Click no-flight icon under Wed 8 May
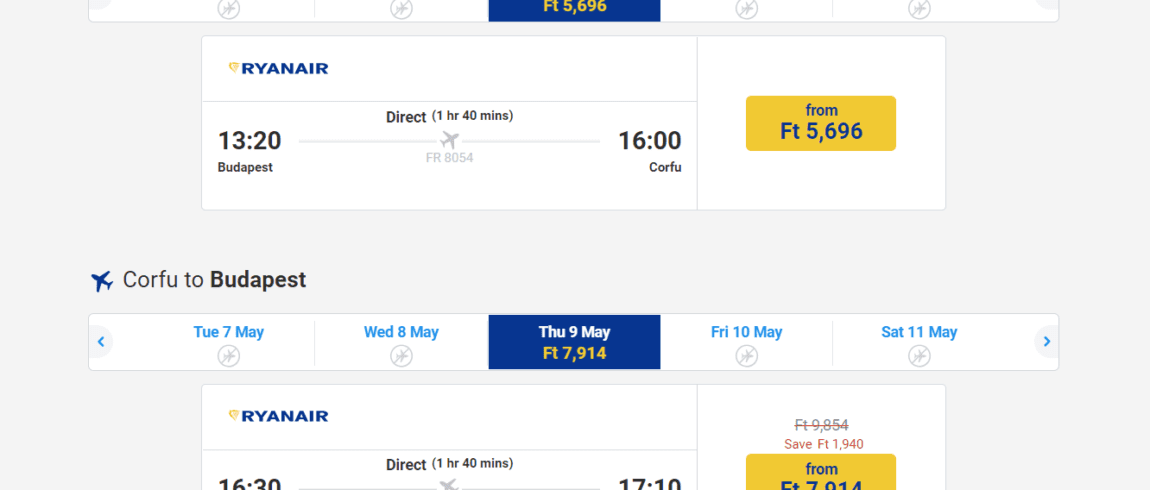 coord(401,356)
